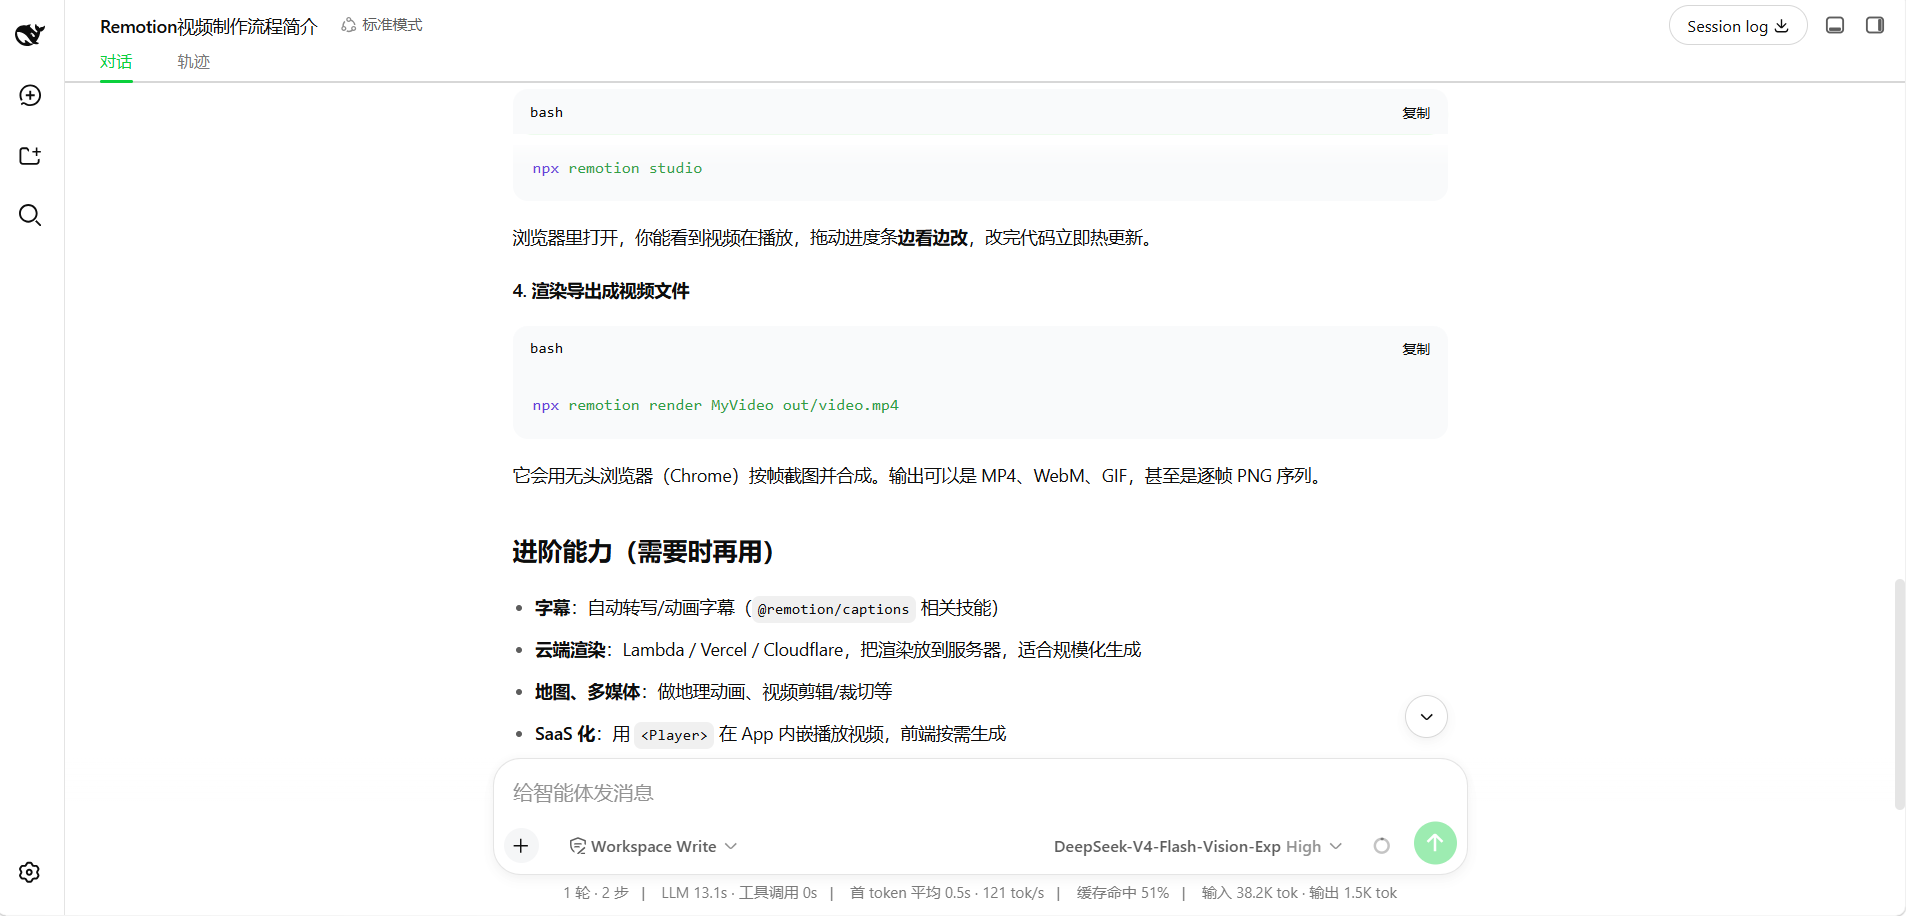Download the Session log
Screen dimensions: 1909x916
1738,26
